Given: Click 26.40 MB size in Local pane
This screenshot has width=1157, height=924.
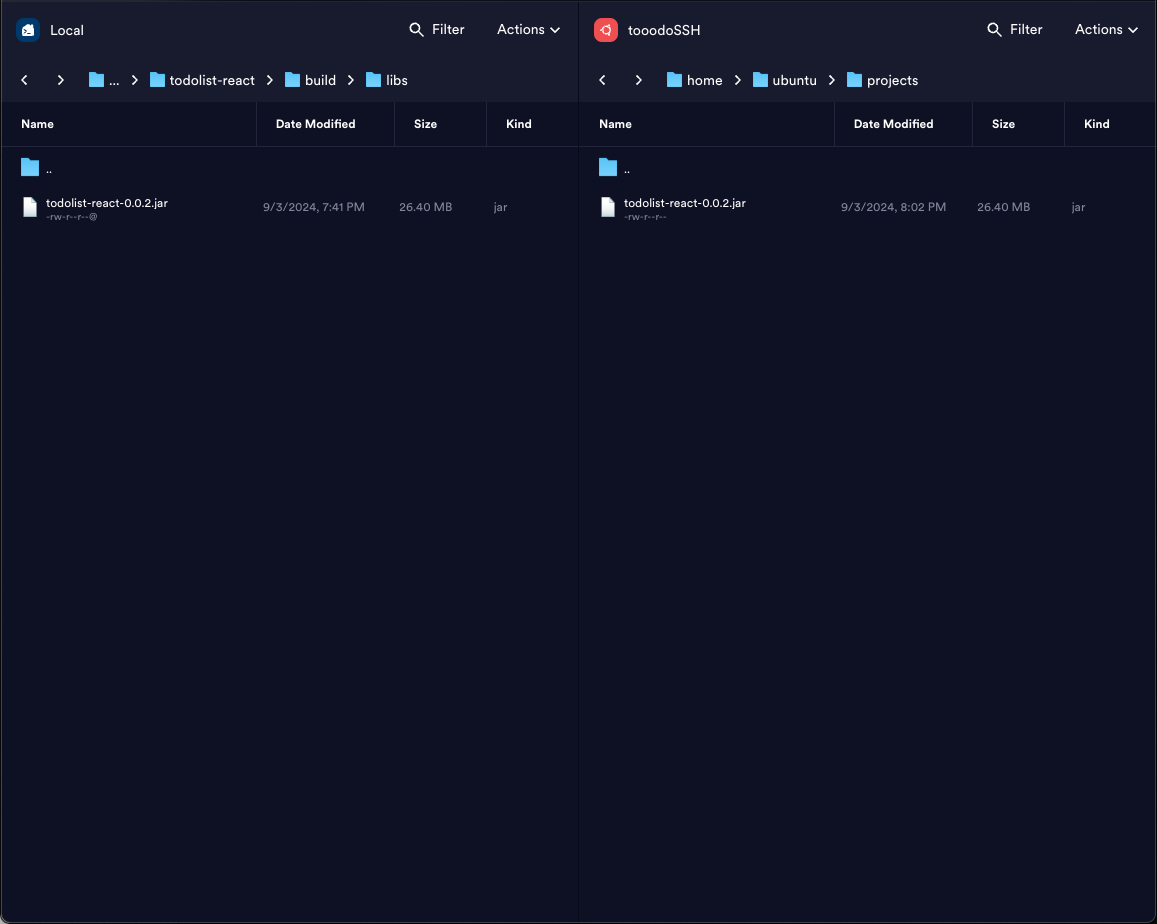Looking at the screenshot, I should tap(425, 207).
